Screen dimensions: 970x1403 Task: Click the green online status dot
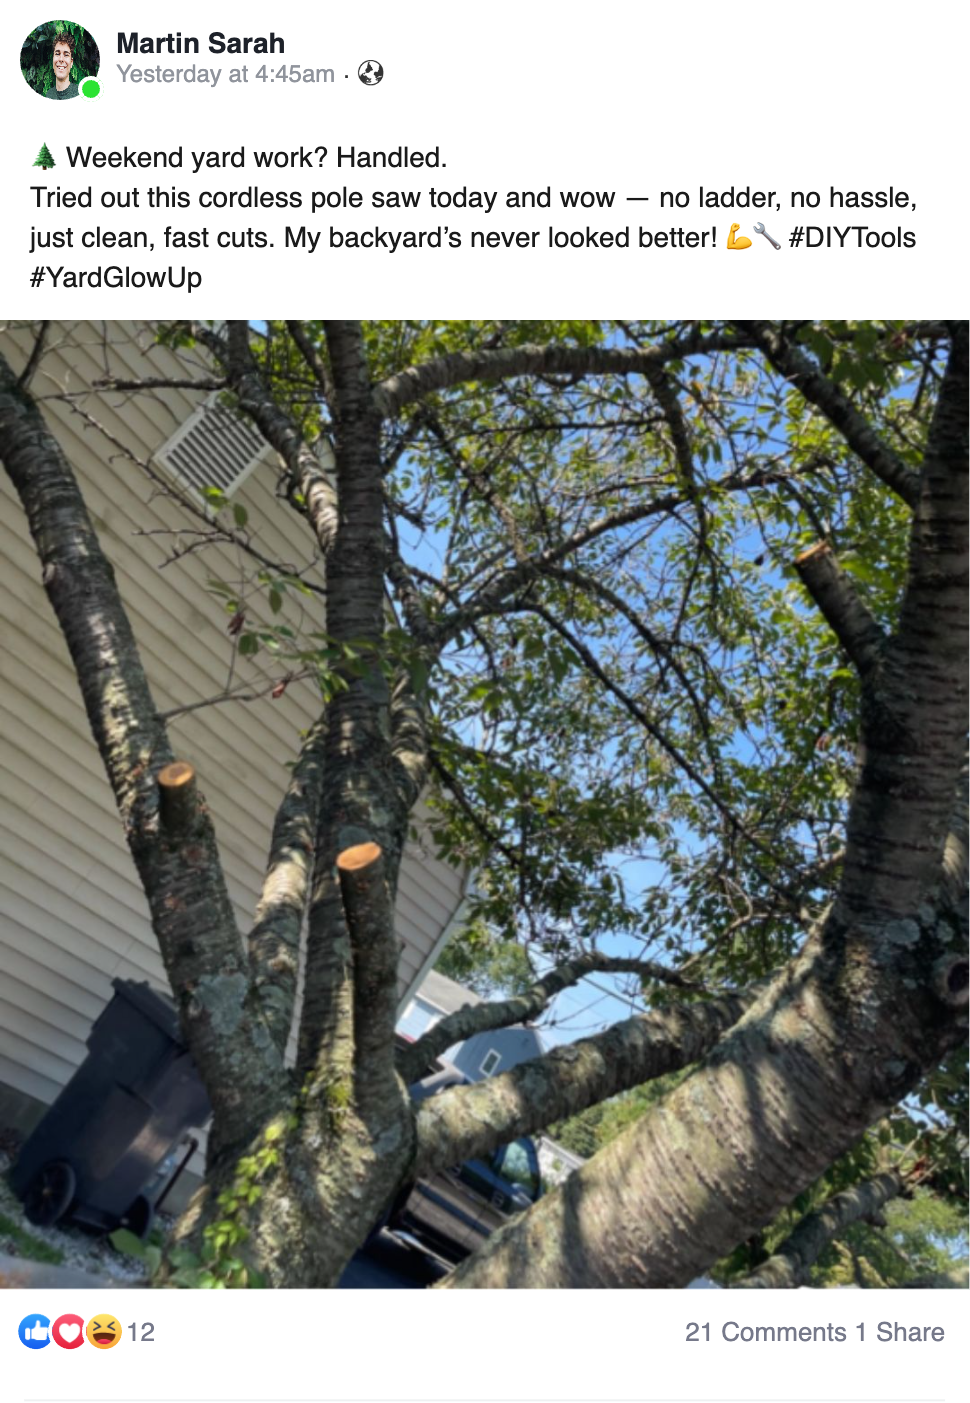[x=91, y=89]
